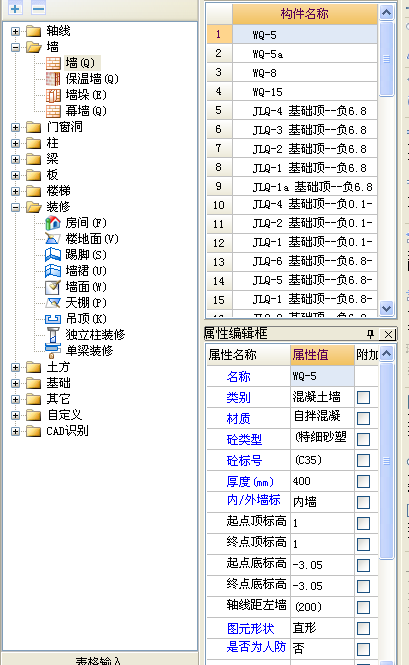The height and width of the screenshot is (665, 409).
Task: Select the 保温墙(Q) insulation wall icon
Action: pyautogui.click(x=53, y=79)
